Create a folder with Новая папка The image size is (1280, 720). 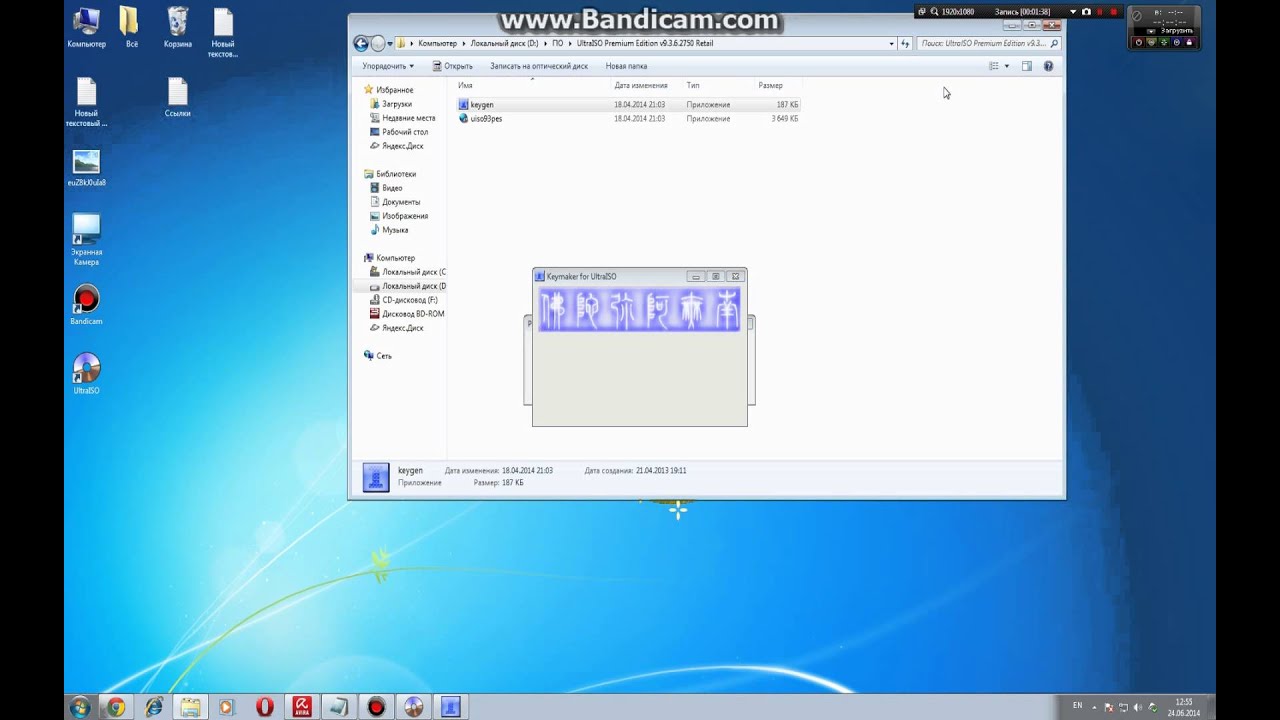626,66
